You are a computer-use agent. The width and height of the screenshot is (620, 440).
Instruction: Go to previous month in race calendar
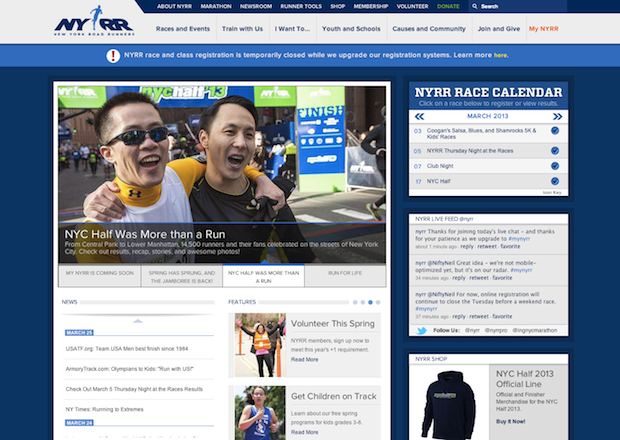click(419, 116)
